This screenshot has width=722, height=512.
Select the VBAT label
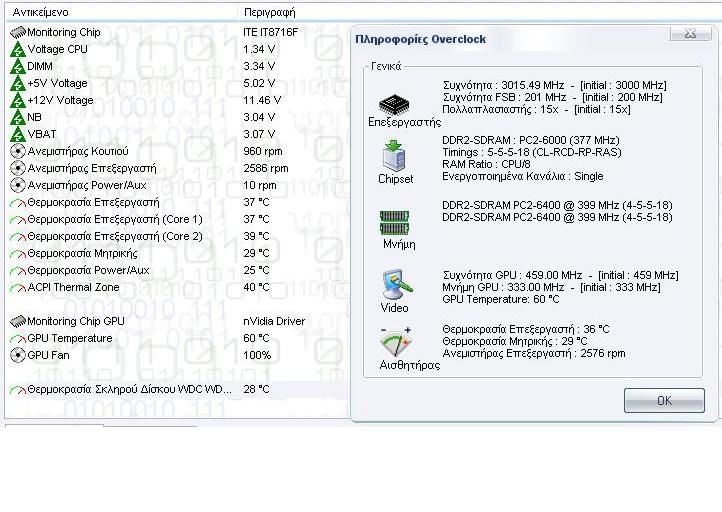point(42,134)
